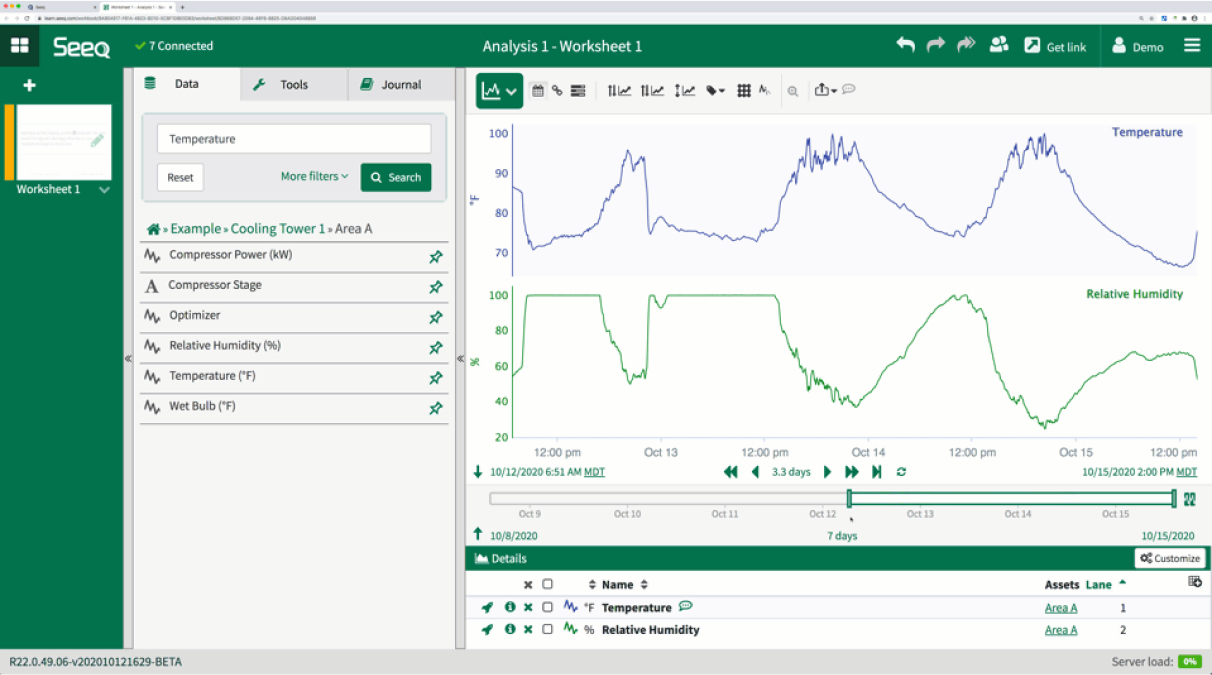Viewport: 1212px width, 675px height.
Task: Expand the Worksheet 1 options chevron
Action: tap(104, 190)
